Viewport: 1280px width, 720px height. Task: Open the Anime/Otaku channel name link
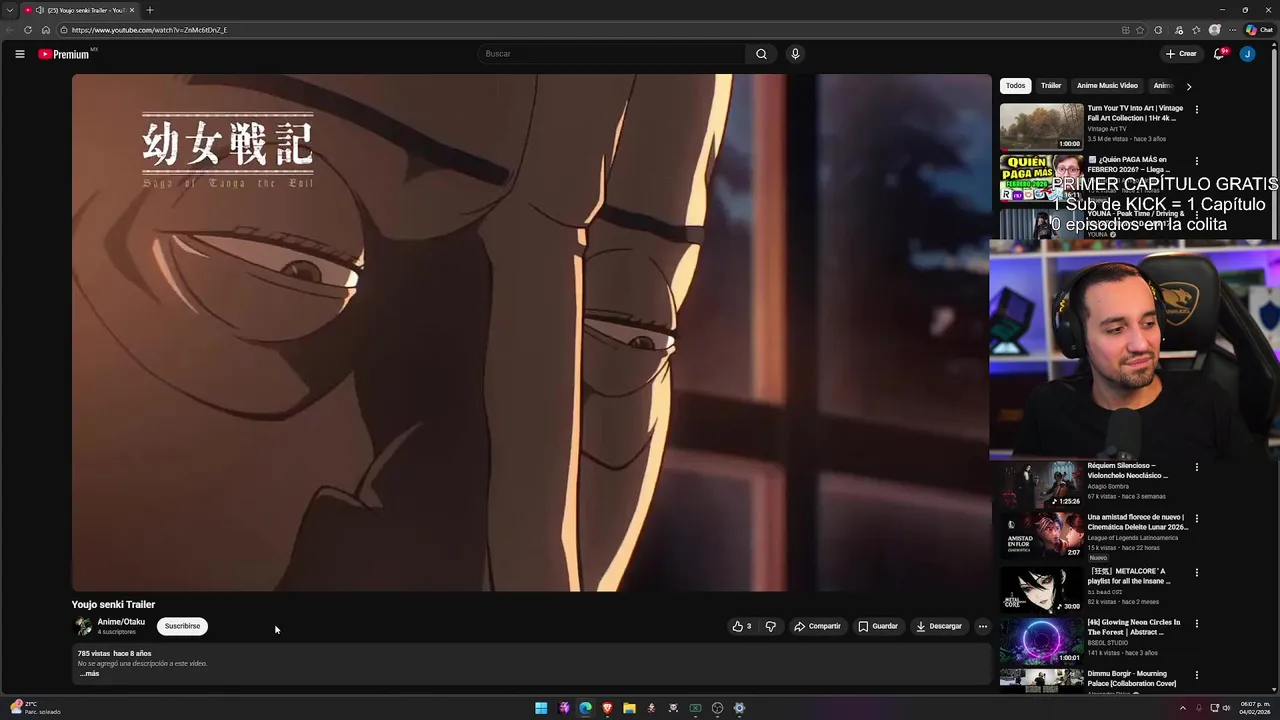[121, 622]
